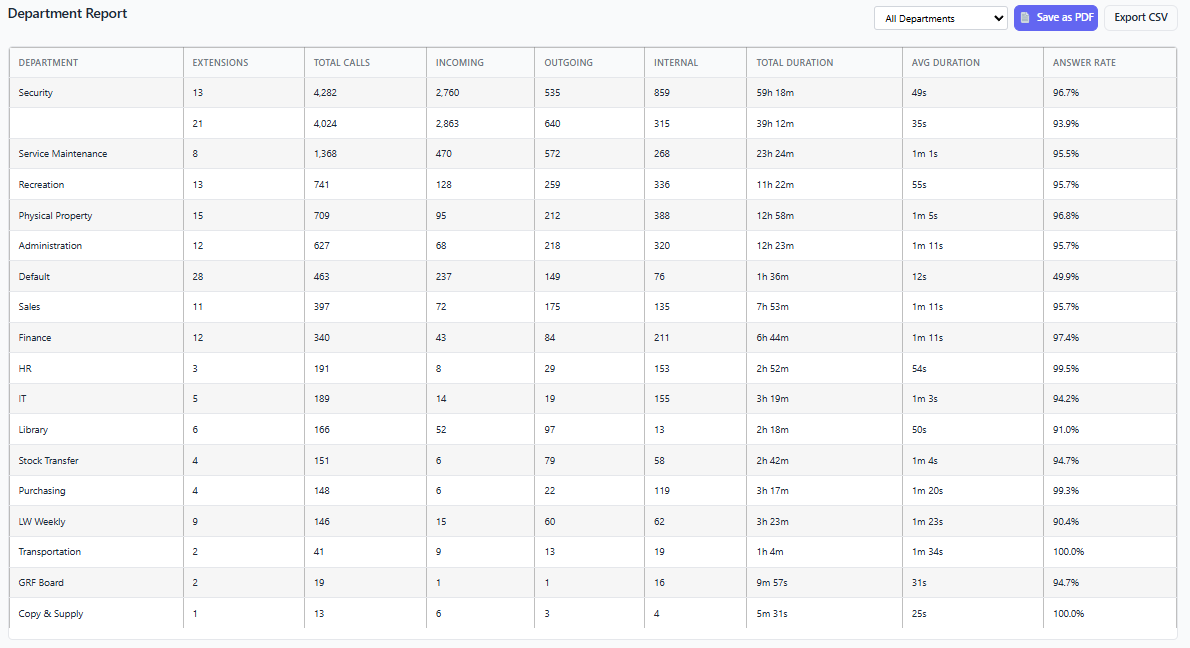This screenshot has height=648, width=1190.
Task: Click the Avg Duration column header
Action: point(945,63)
